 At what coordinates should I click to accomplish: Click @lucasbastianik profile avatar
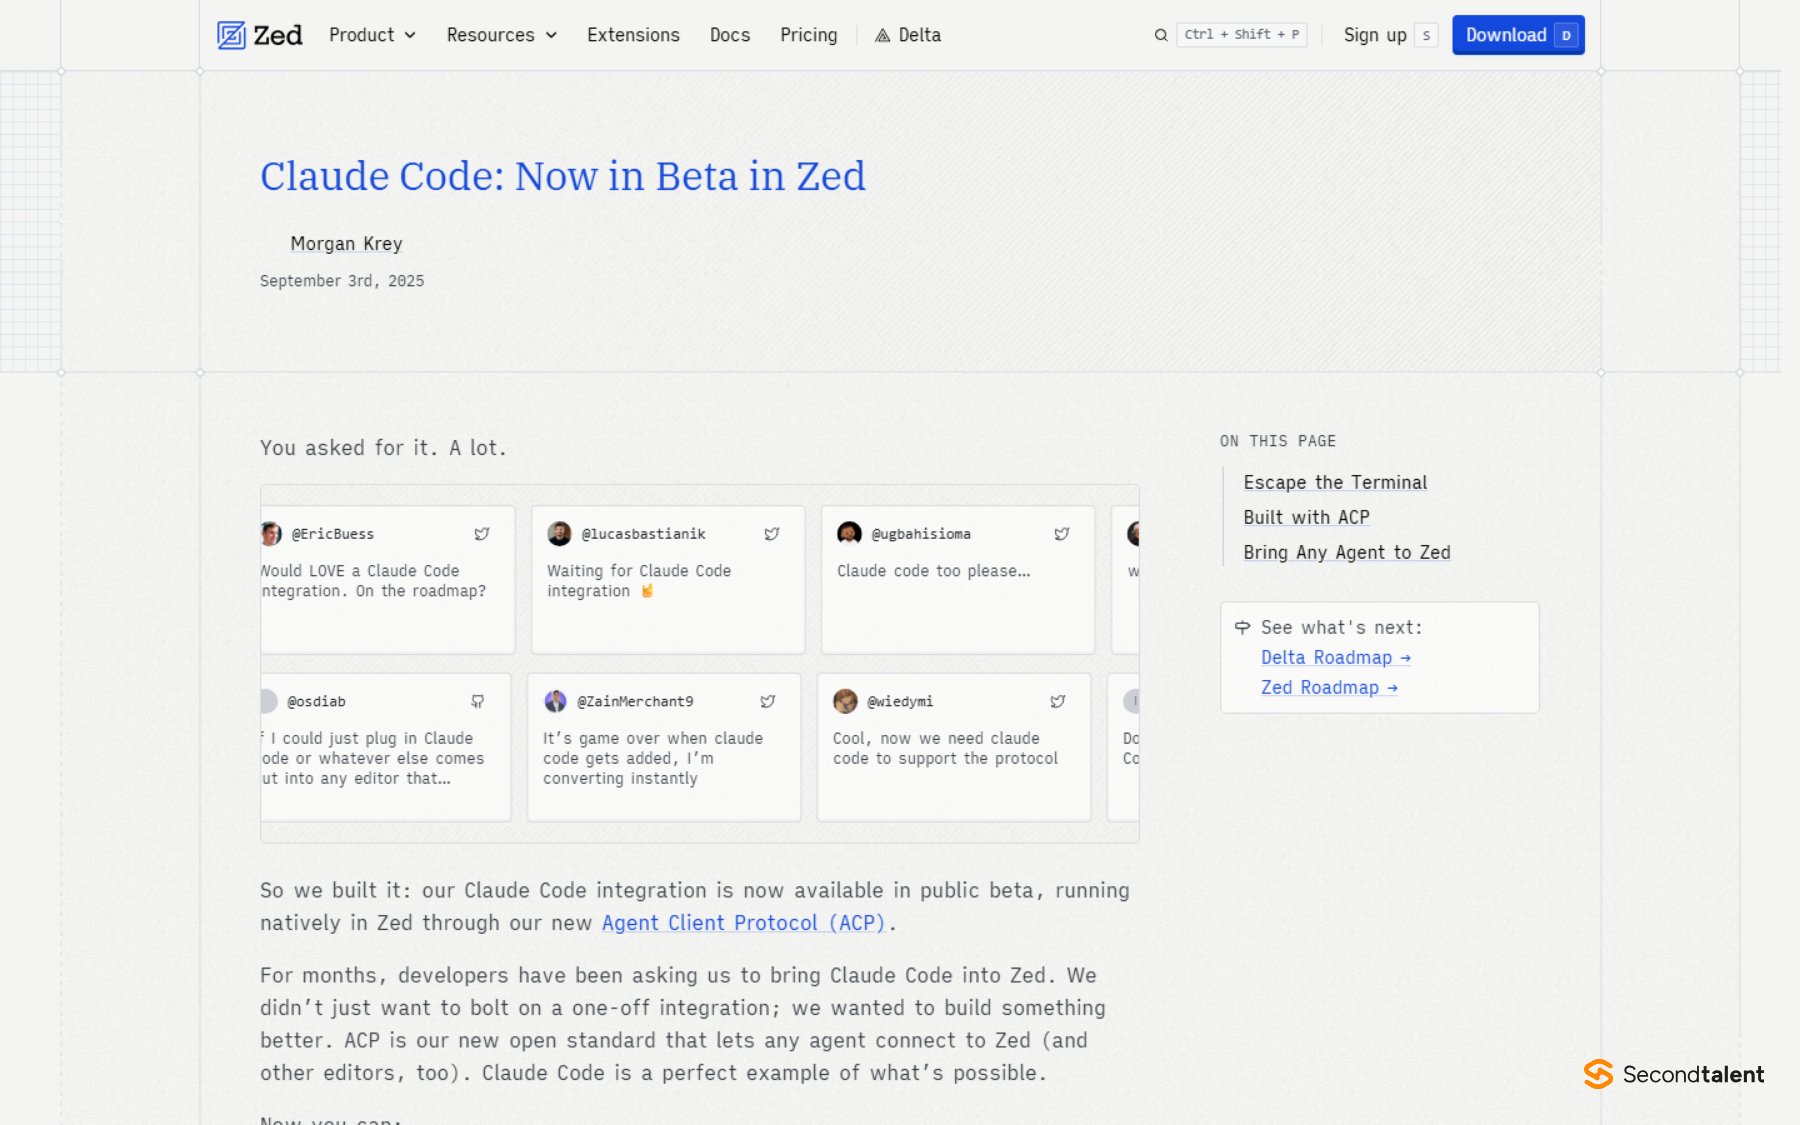(559, 534)
